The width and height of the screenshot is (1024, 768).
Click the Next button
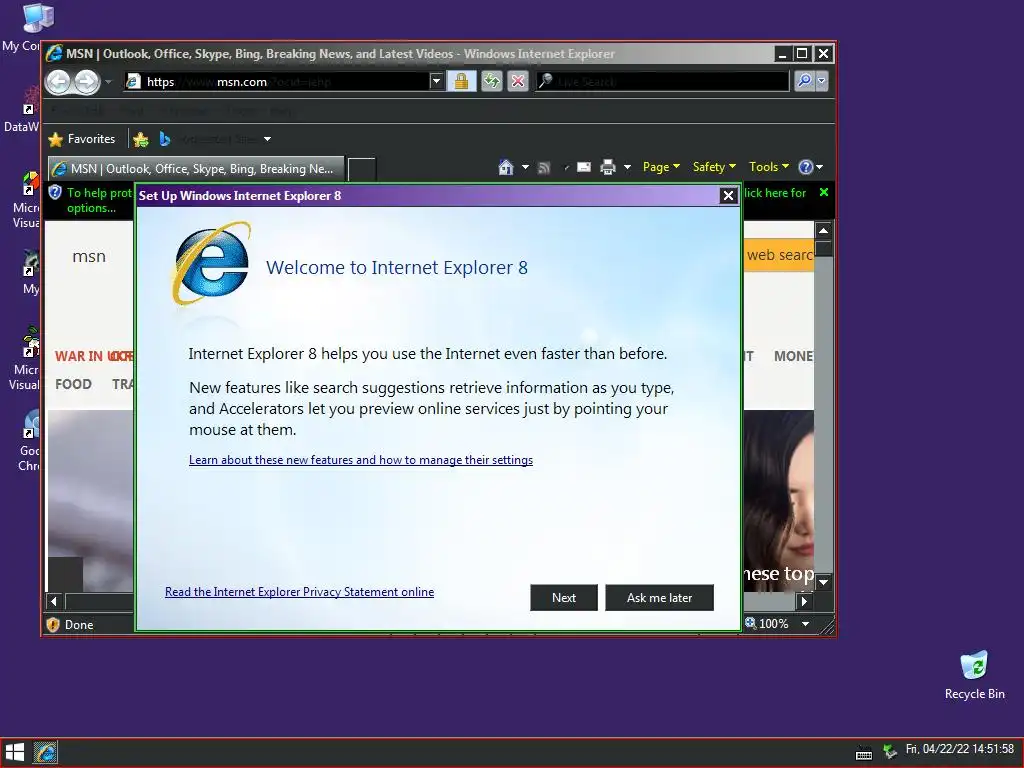point(564,598)
